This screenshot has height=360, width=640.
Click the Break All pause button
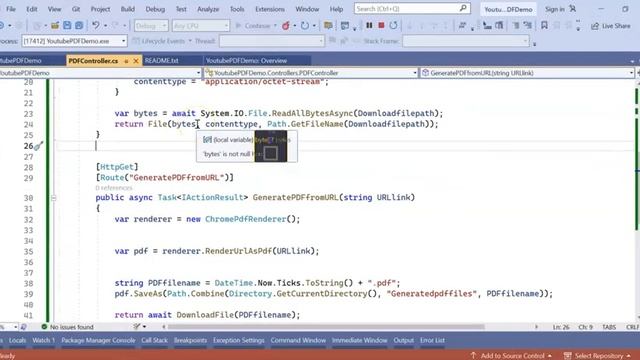pos(369,25)
